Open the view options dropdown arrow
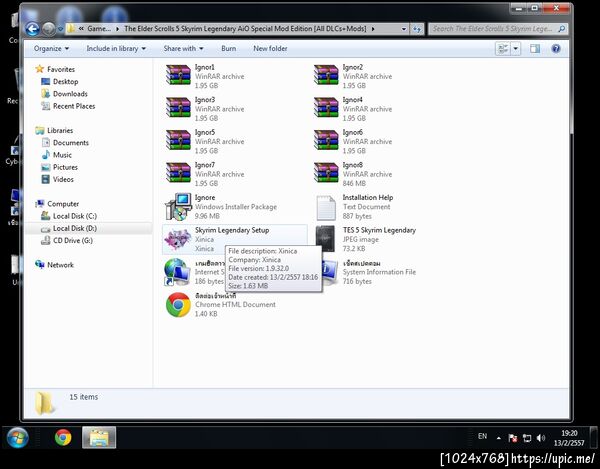The width and height of the screenshot is (600, 469). 516,49
